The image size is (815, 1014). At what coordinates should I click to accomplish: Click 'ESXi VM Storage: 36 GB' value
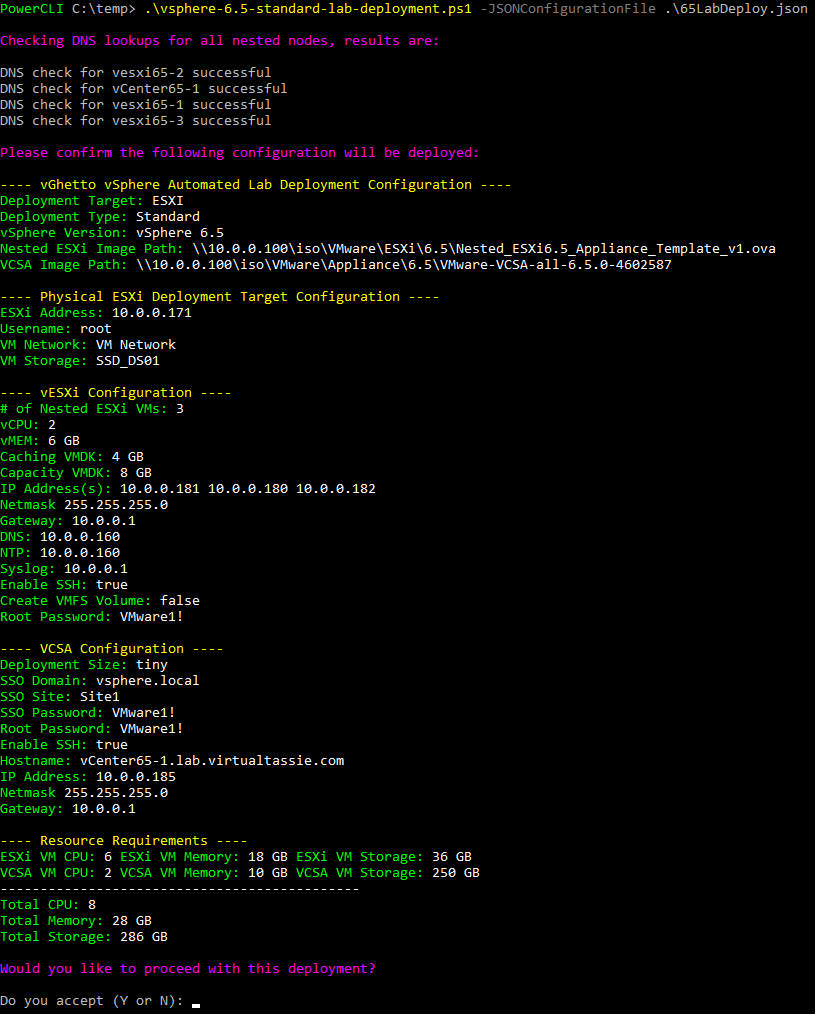384,857
